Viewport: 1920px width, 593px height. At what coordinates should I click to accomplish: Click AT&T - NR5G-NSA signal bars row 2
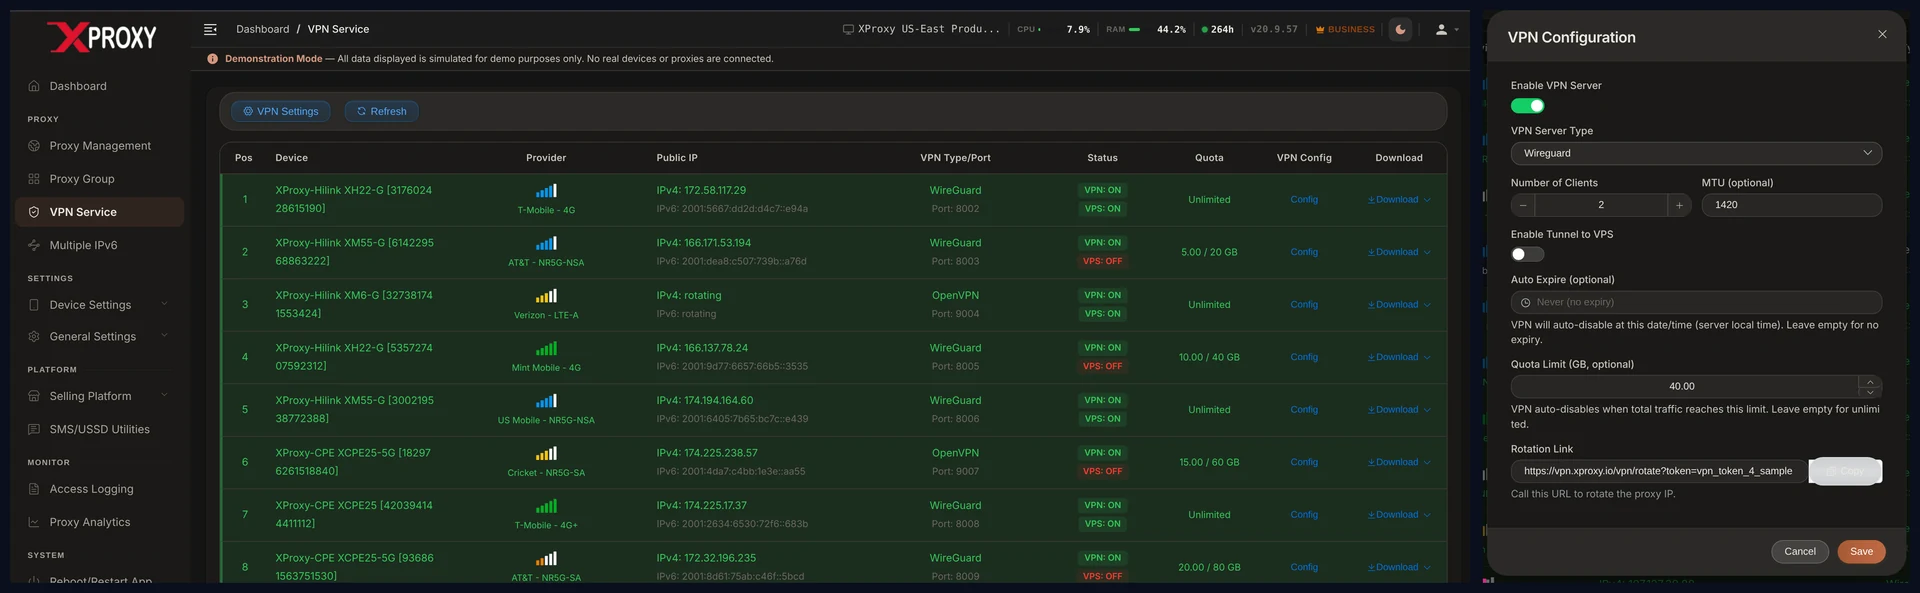pos(546,243)
